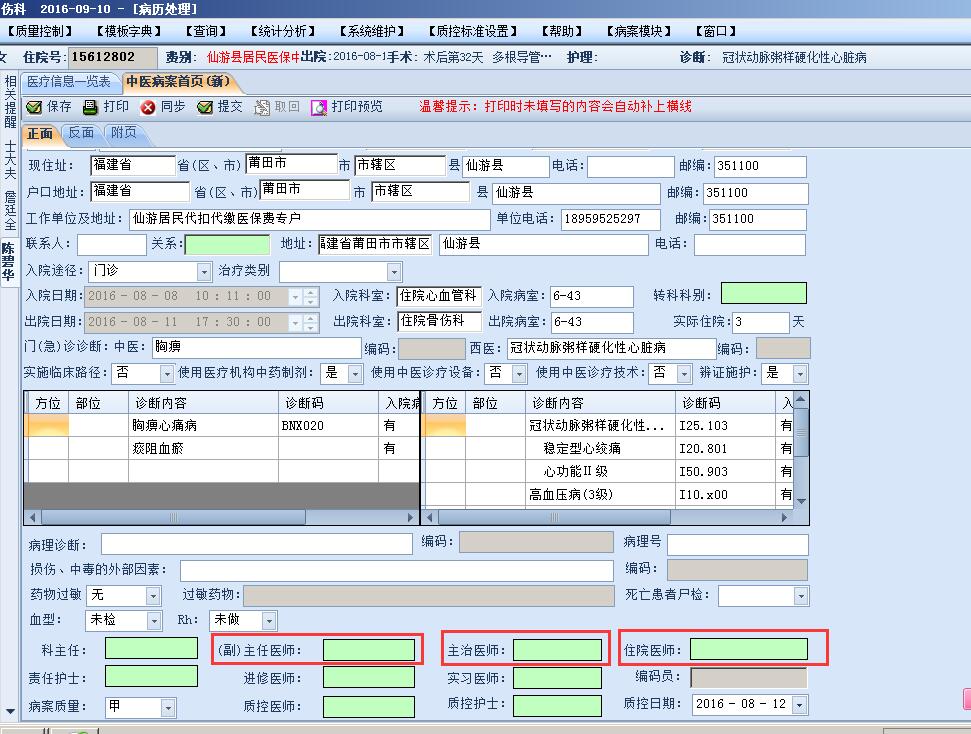Screen dimensions: 971x734
Task: Open the 病案模块 menu
Action: pos(639,31)
